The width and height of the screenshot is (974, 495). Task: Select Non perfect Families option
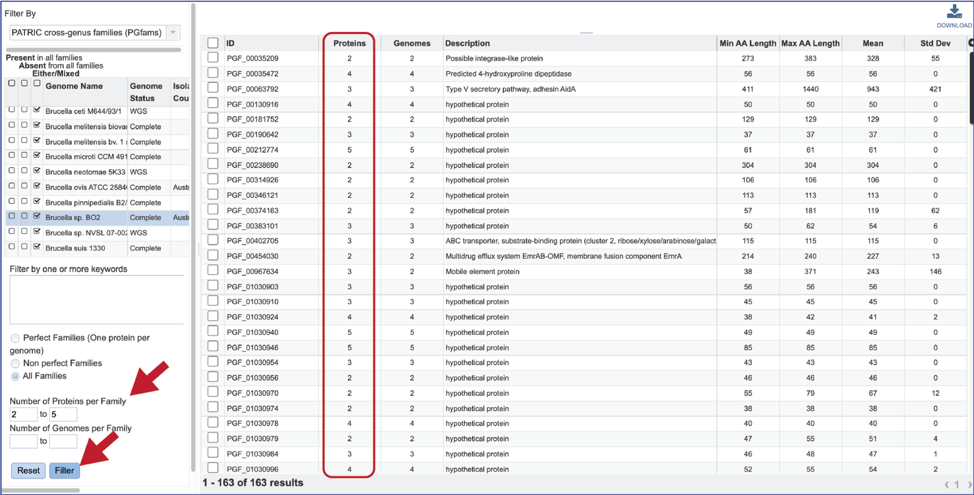click(x=15, y=363)
